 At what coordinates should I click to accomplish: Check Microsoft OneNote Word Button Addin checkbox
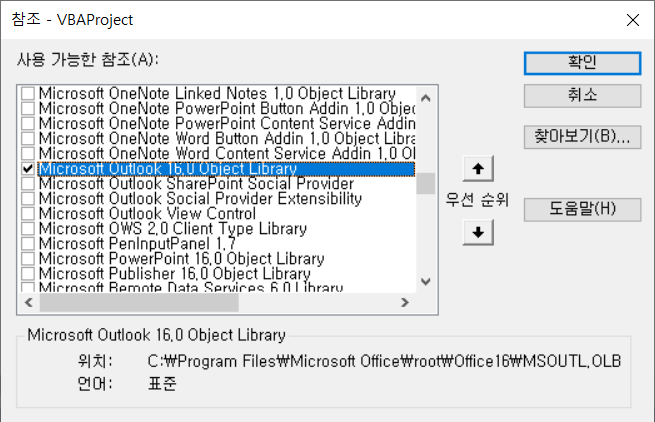pos(28,138)
